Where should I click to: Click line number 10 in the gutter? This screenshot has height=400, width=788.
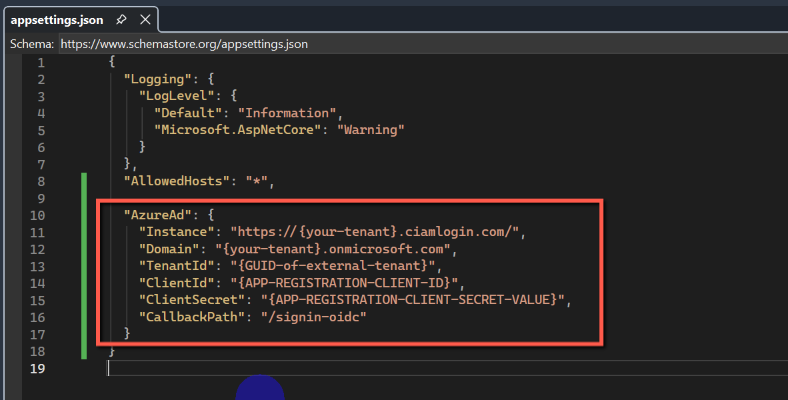point(40,215)
